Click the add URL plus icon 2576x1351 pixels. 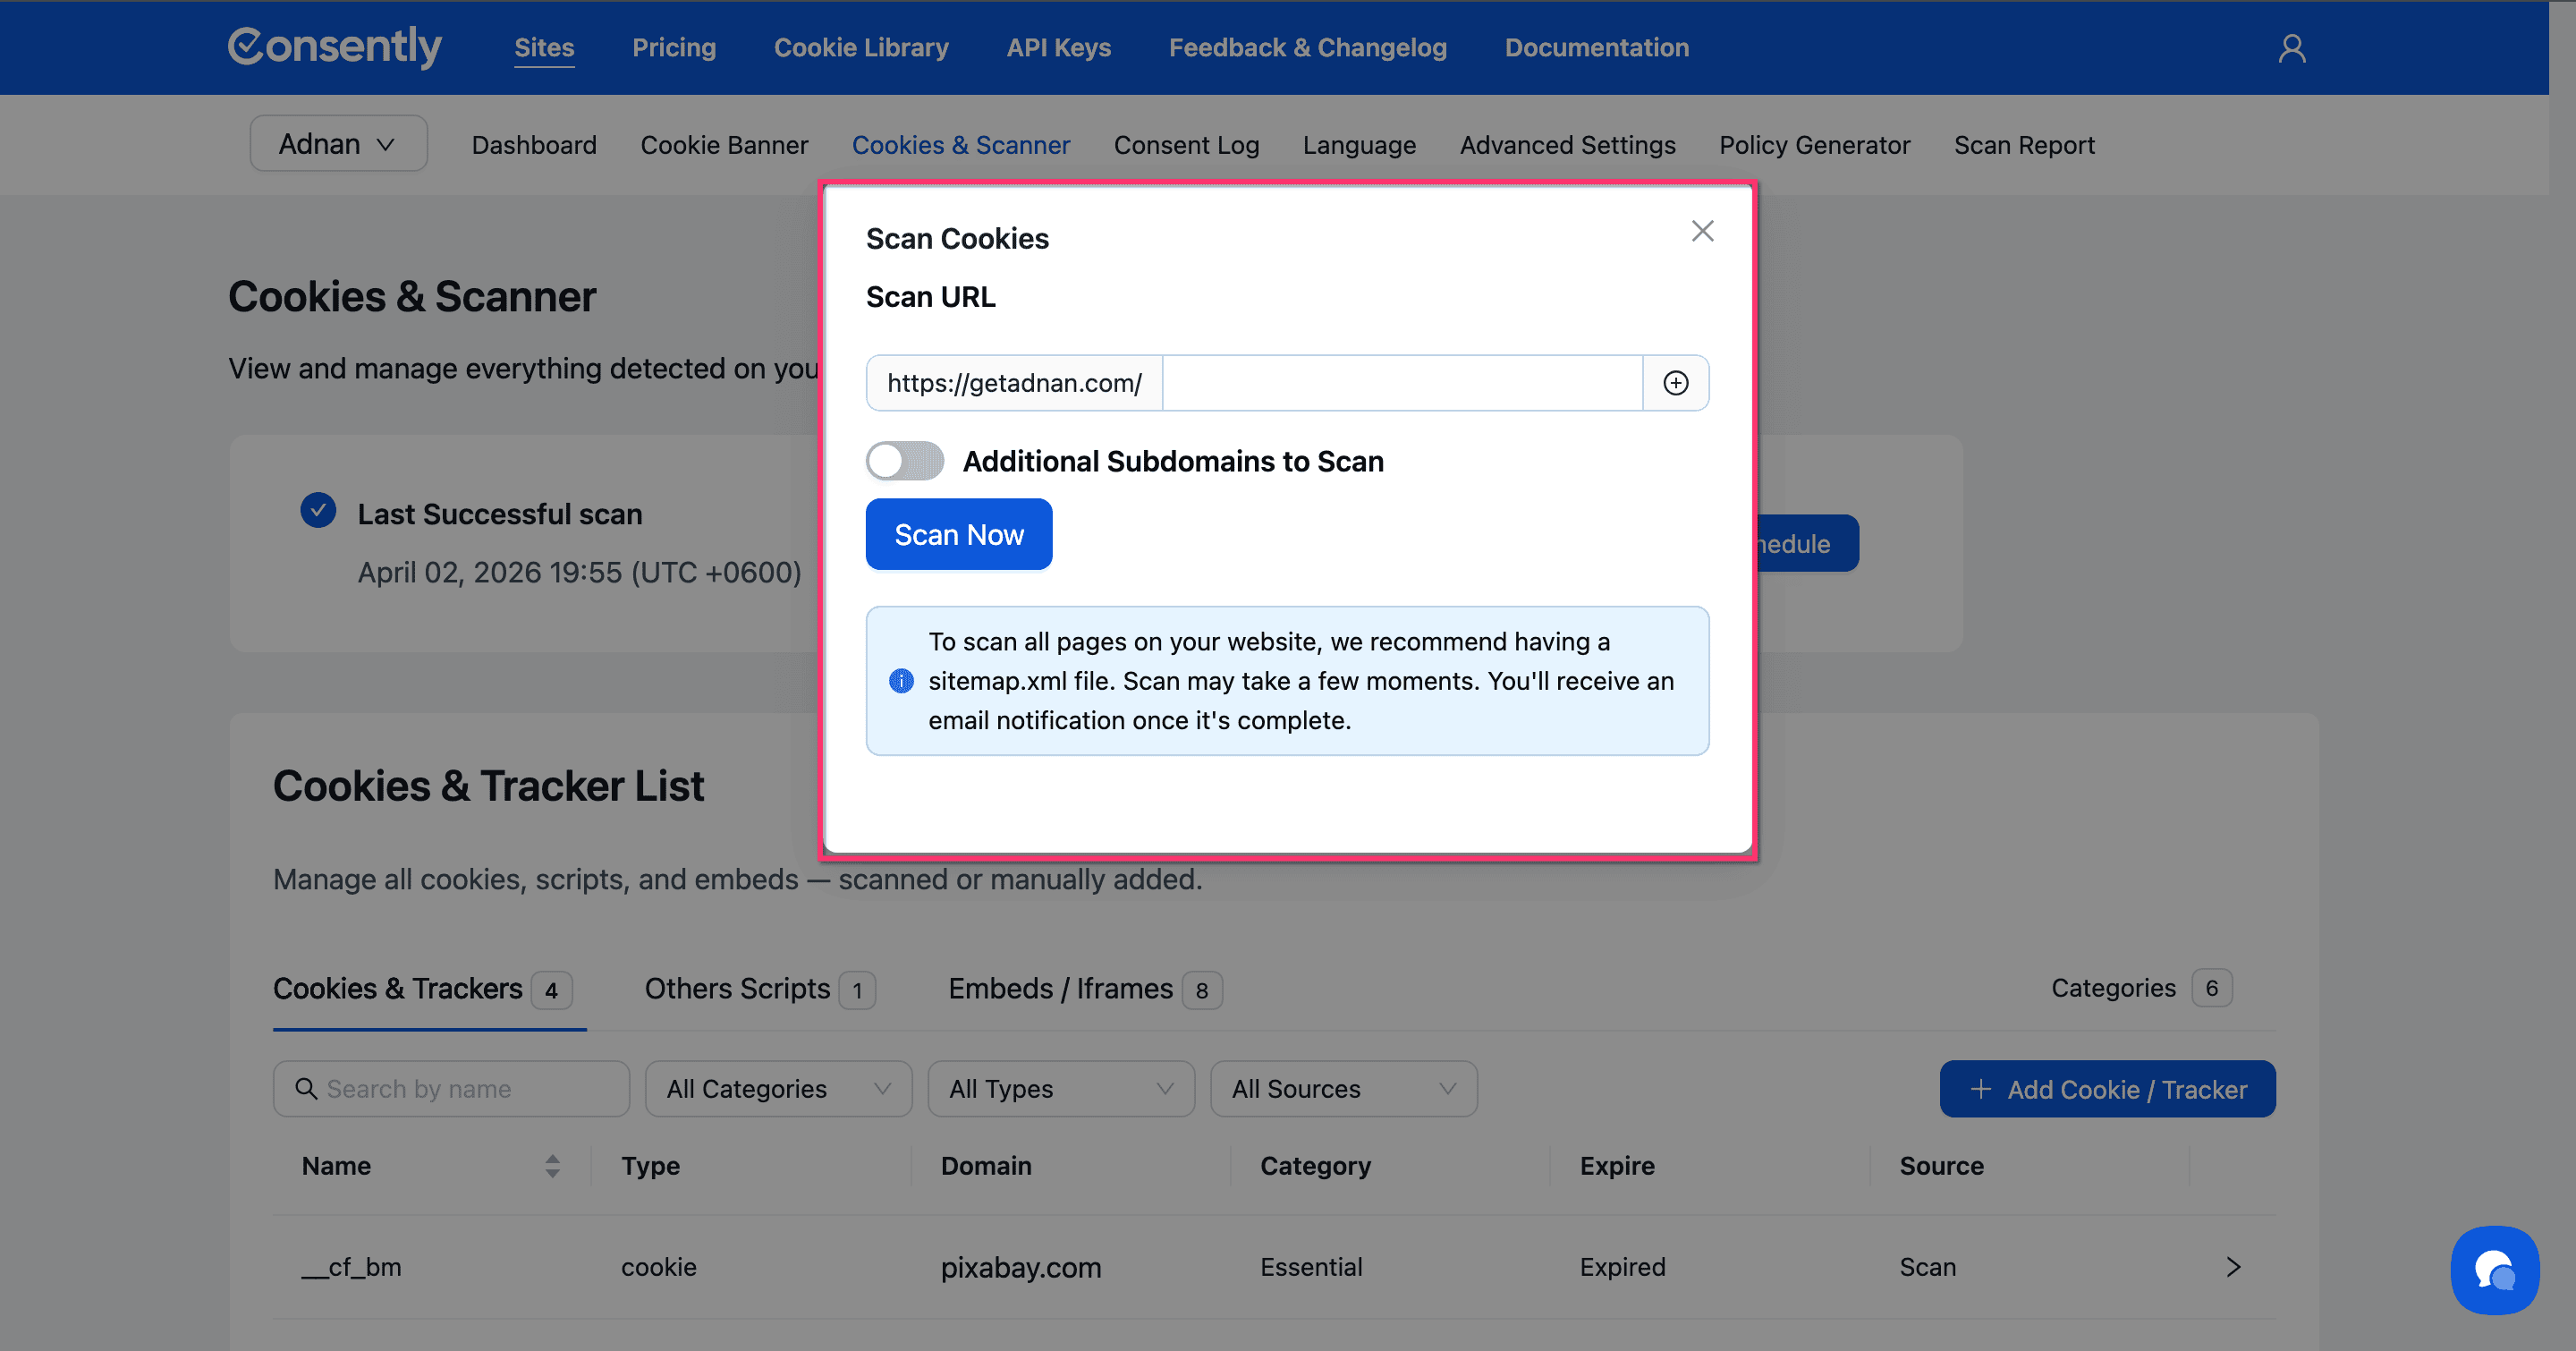point(1675,383)
